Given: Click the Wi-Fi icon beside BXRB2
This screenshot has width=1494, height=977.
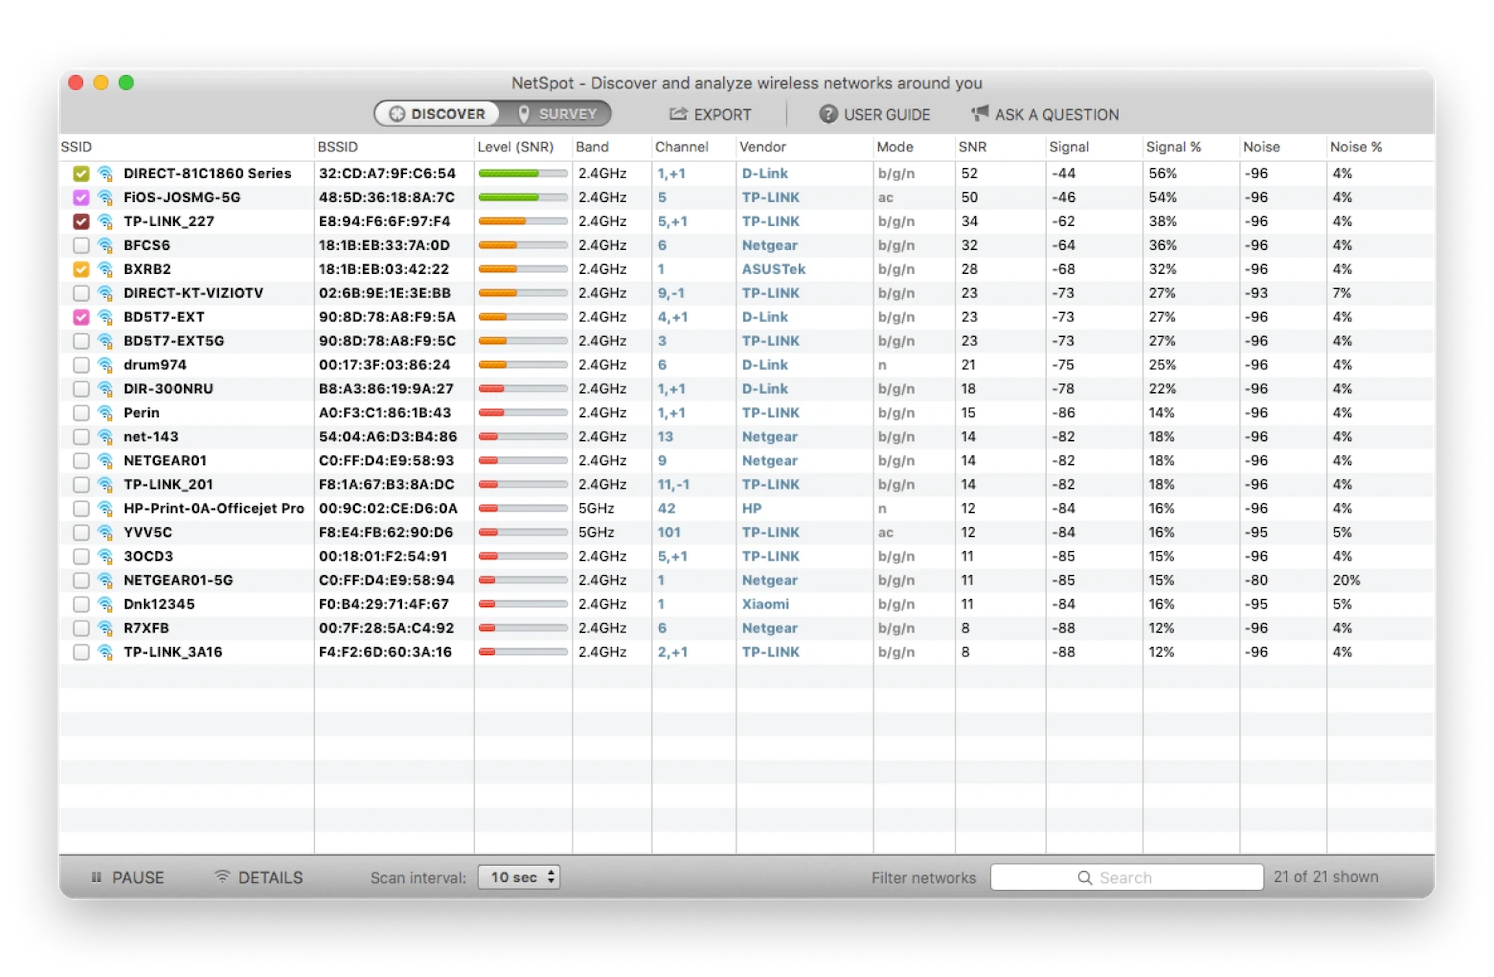Looking at the screenshot, I should click(x=105, y=270).
